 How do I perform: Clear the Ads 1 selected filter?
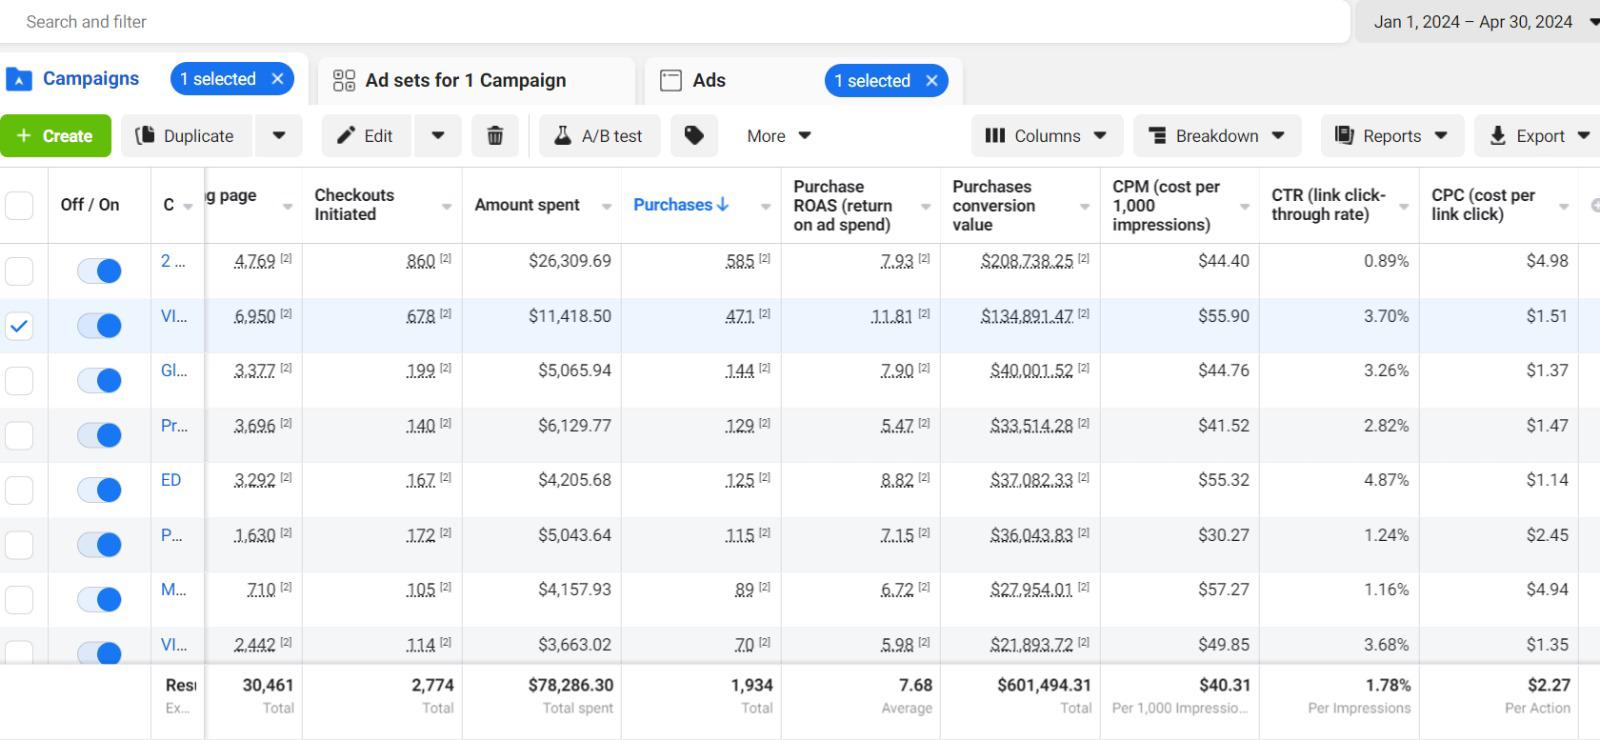(932, 81)
